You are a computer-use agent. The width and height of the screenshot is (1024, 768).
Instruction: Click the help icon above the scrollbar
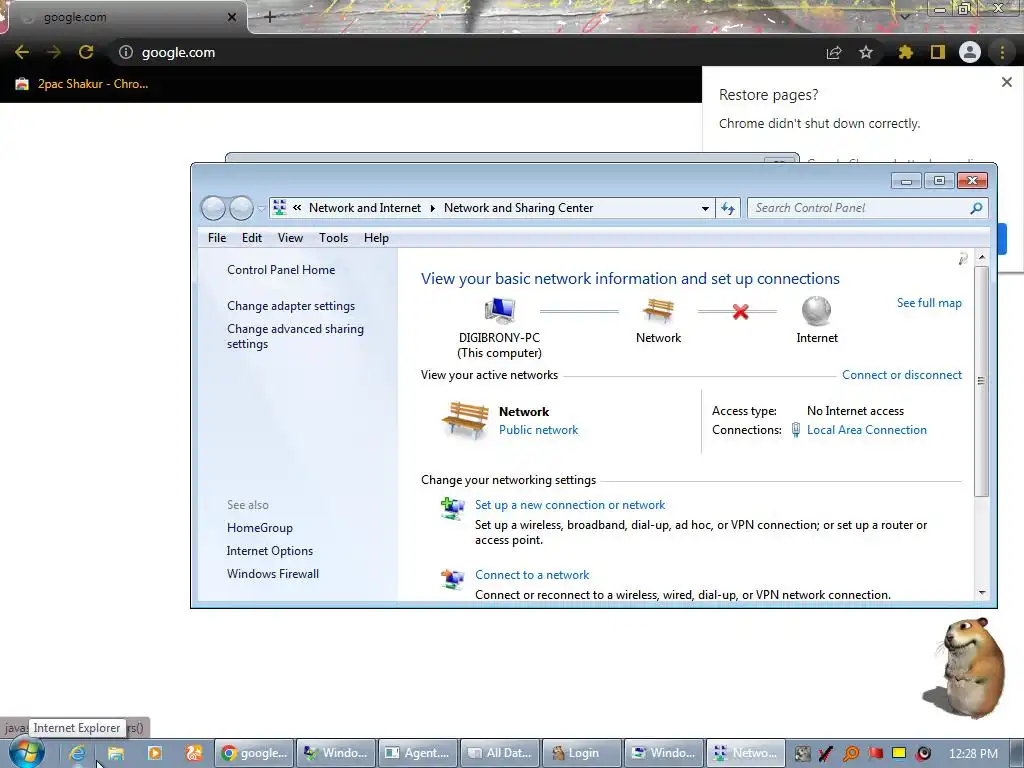(x=963, y=259)
